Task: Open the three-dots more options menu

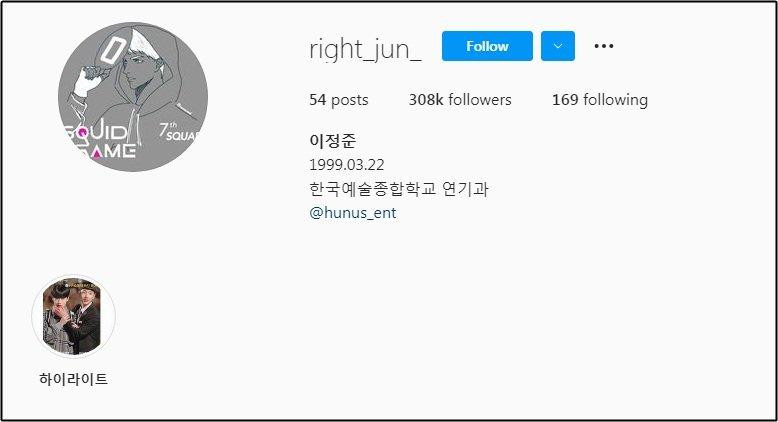Action: point(603,46)
